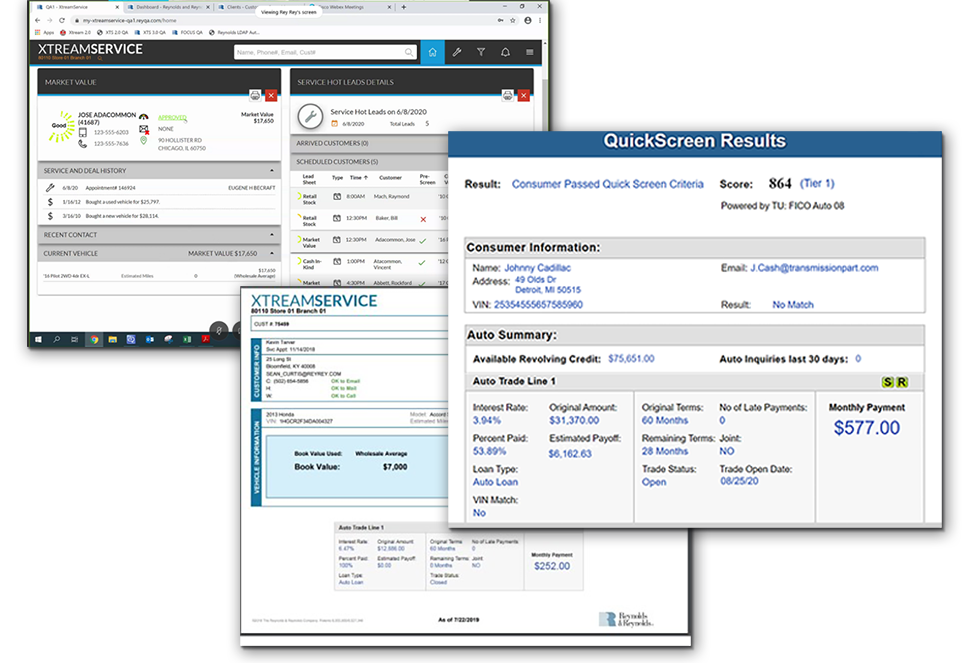Click the Retail Stock lead sheet for Mach, Raymond
The image size is (974, 663).
coord(309,199)
